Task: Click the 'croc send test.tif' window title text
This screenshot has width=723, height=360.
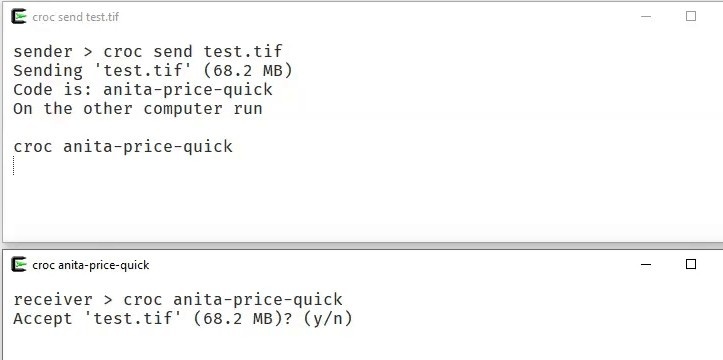Action: (76, 17)
